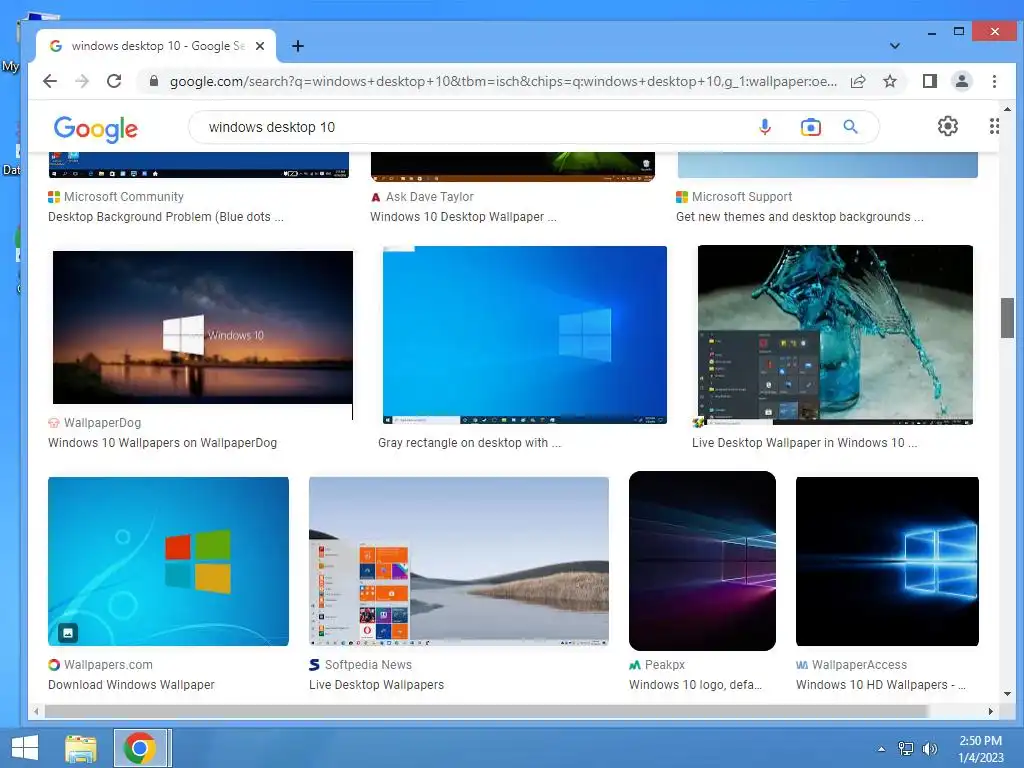Open Windows 10 Wallpapers on WallpaperDog
Viewport: 1024px width, 768px height.
(x=163, y=443)
